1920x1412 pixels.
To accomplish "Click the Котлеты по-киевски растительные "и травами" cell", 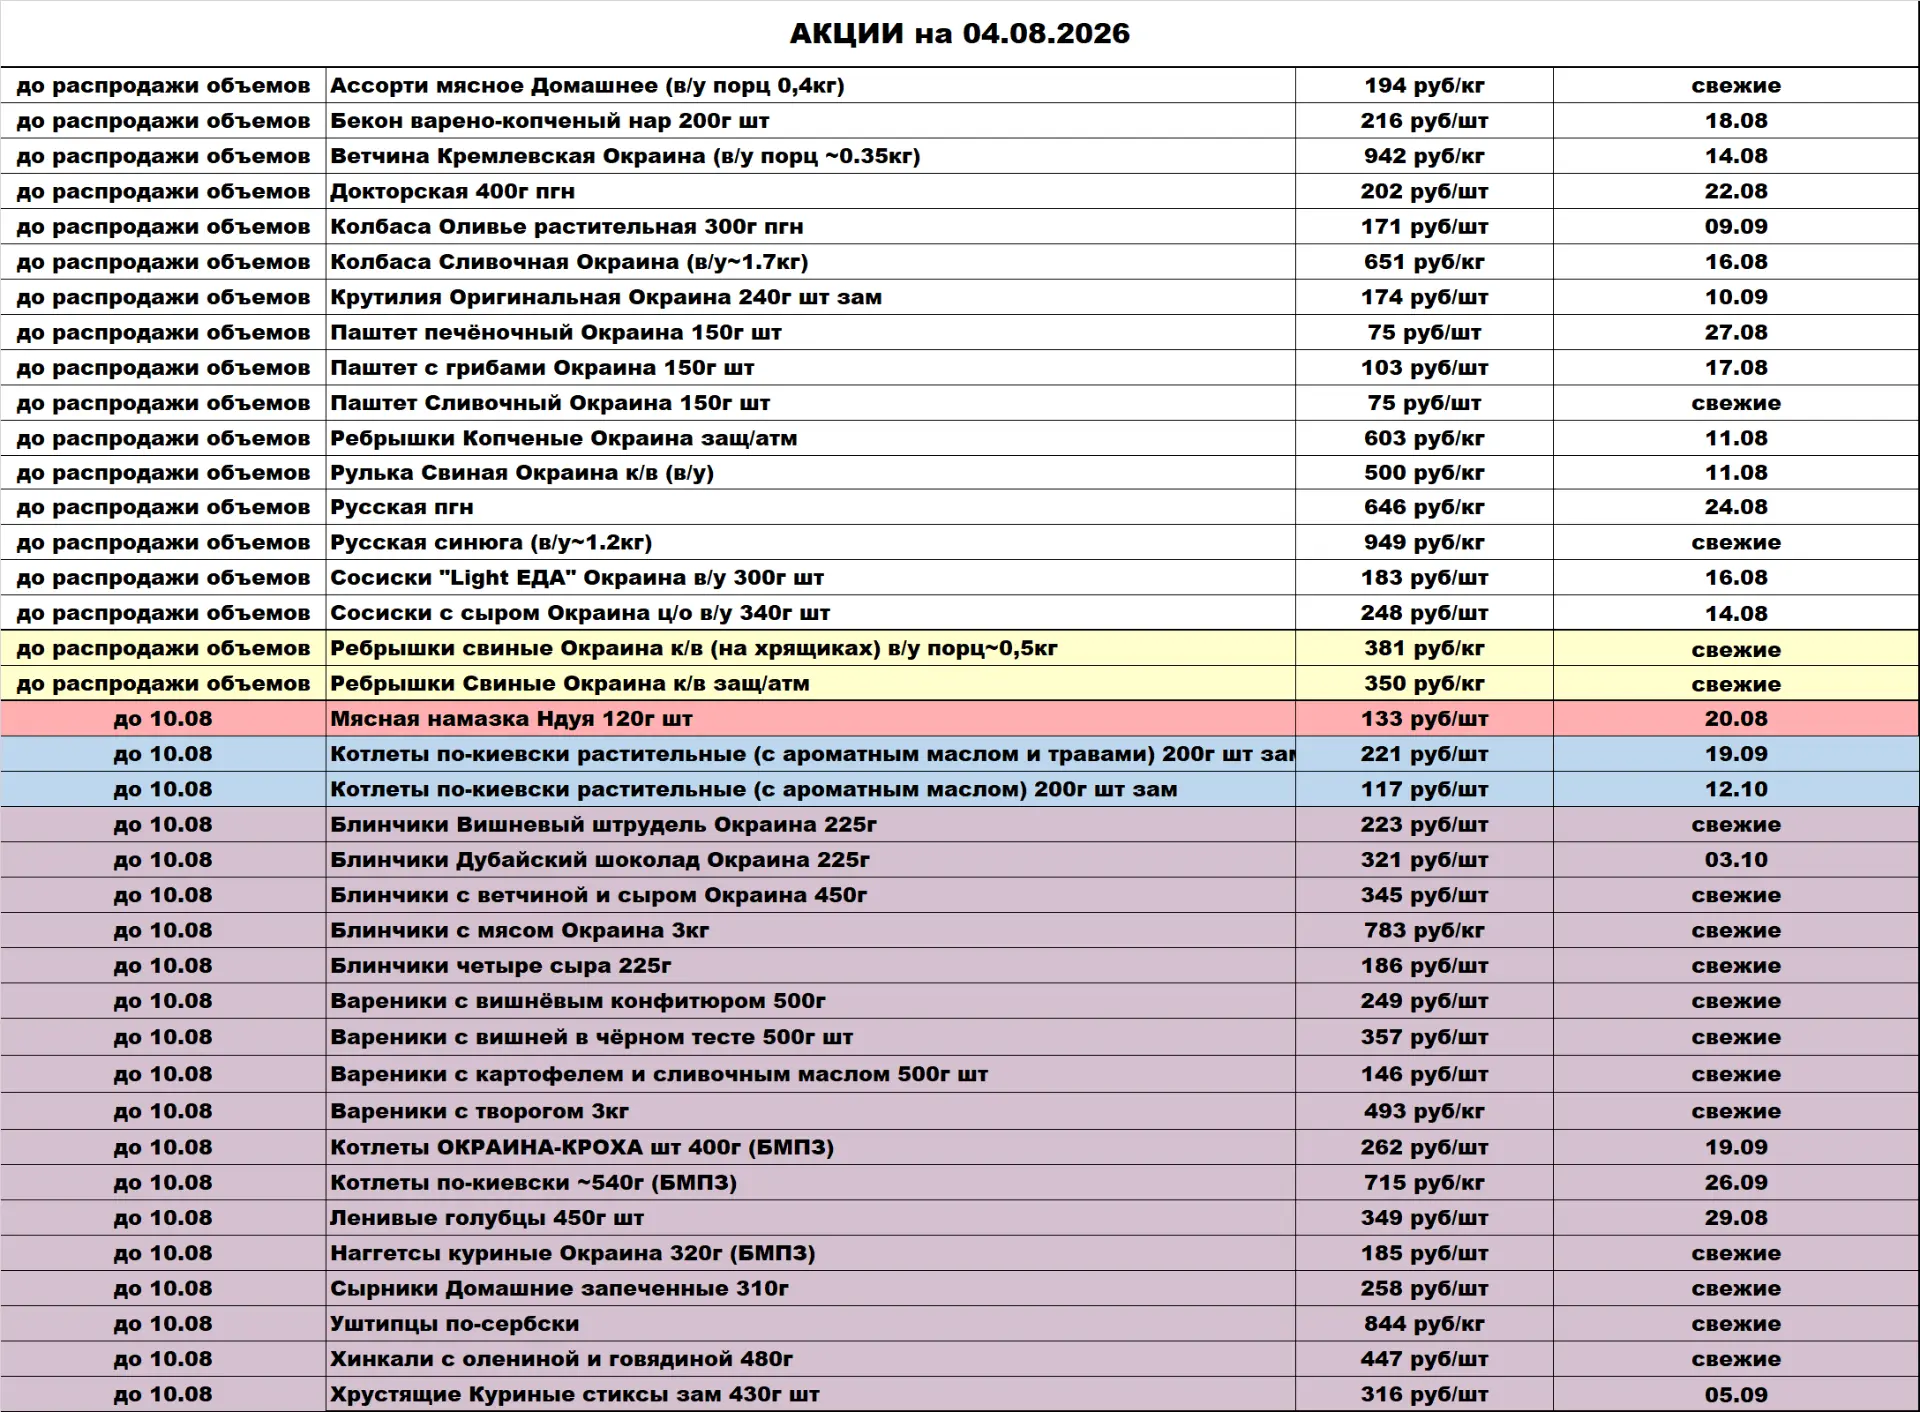I will [x=812, y=754].
